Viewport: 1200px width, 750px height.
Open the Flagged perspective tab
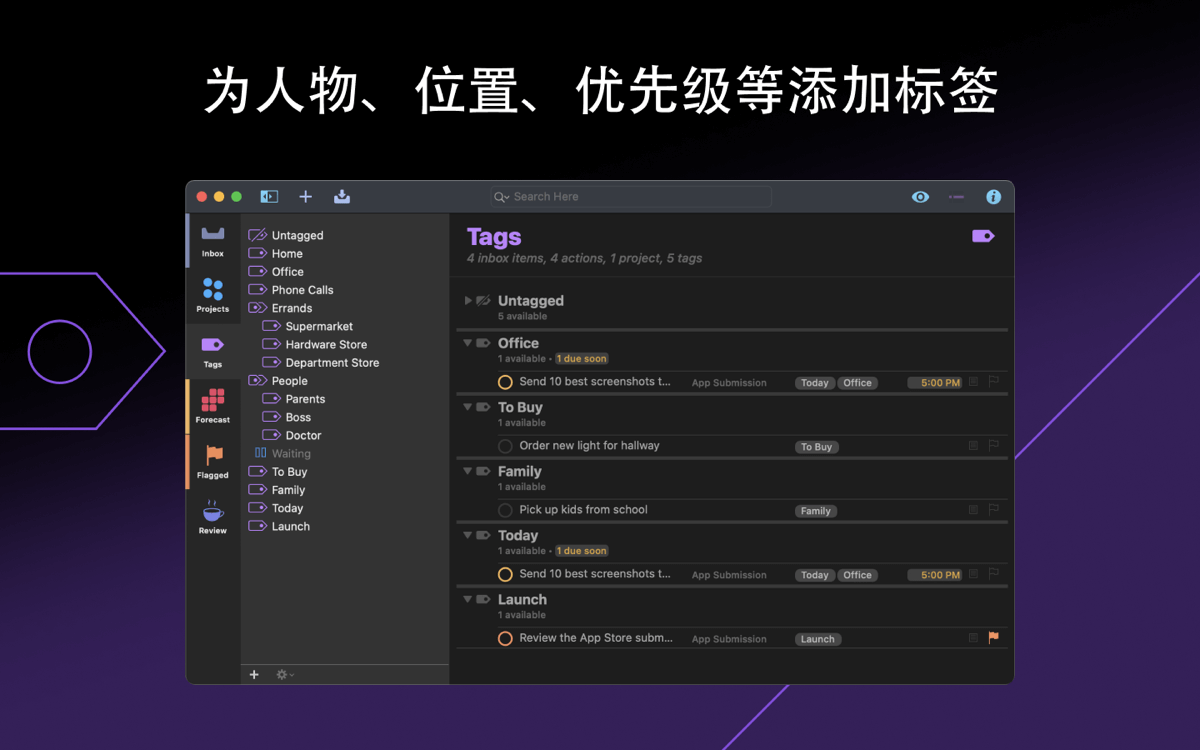pos(212,462)
